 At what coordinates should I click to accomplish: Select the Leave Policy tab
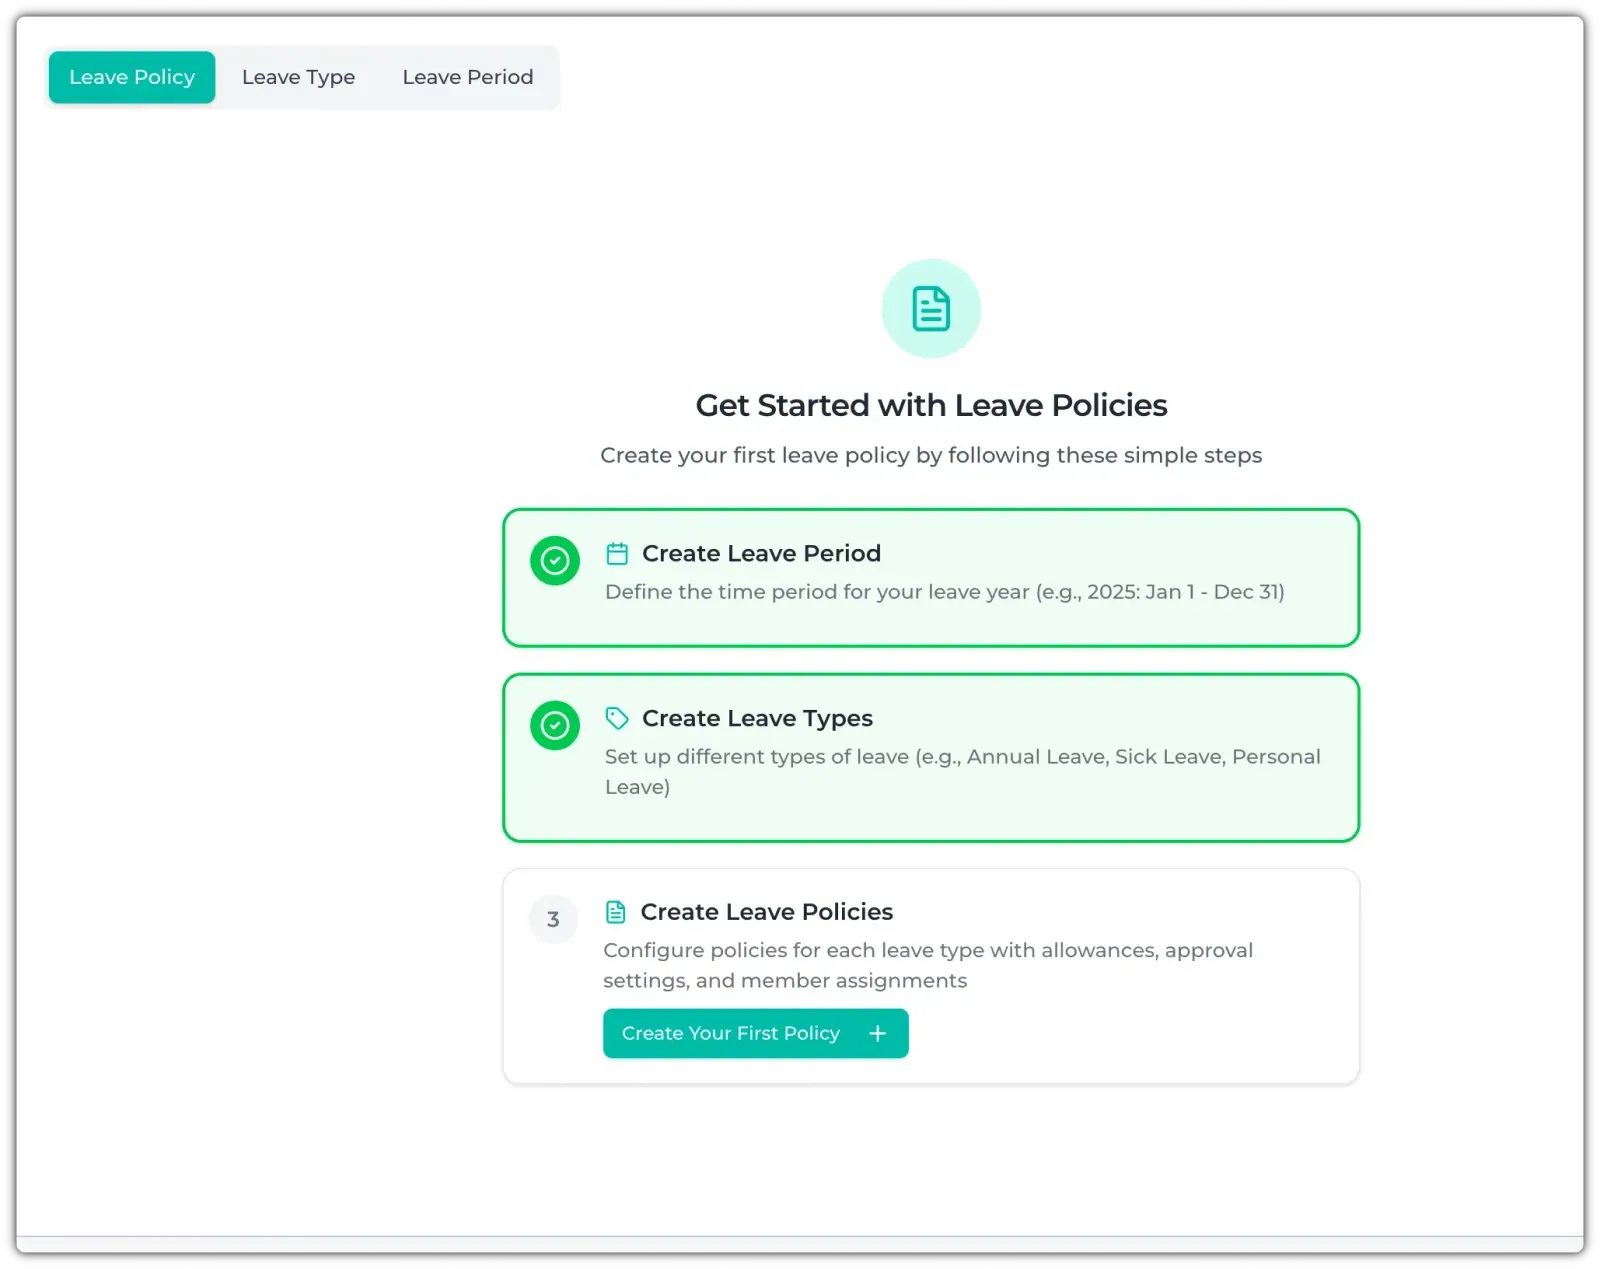(132, 77)
